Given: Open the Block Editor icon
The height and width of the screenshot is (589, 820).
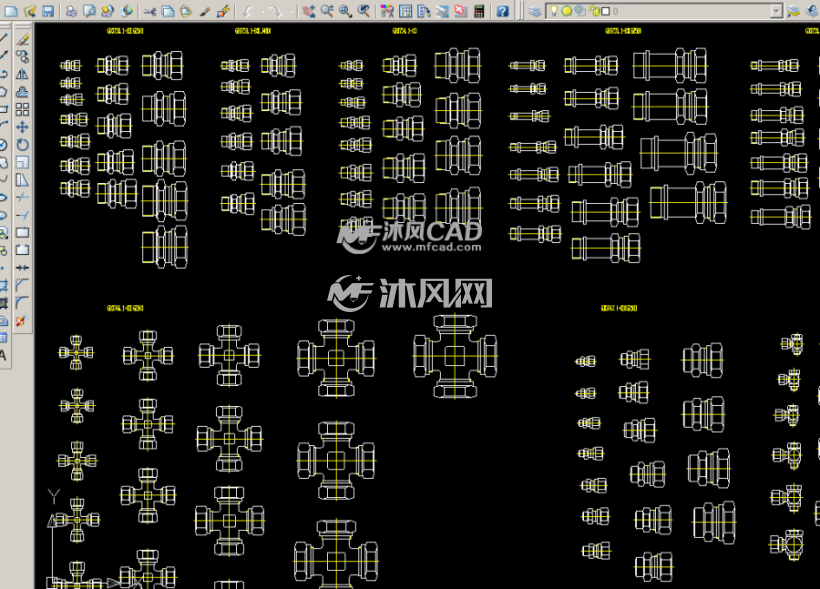Looking at the screenshot, I should tap(223, 10).
